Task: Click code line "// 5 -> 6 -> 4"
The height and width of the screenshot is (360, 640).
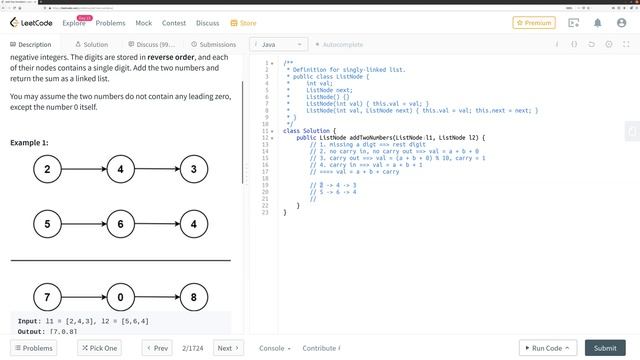Action: point(333,192)
